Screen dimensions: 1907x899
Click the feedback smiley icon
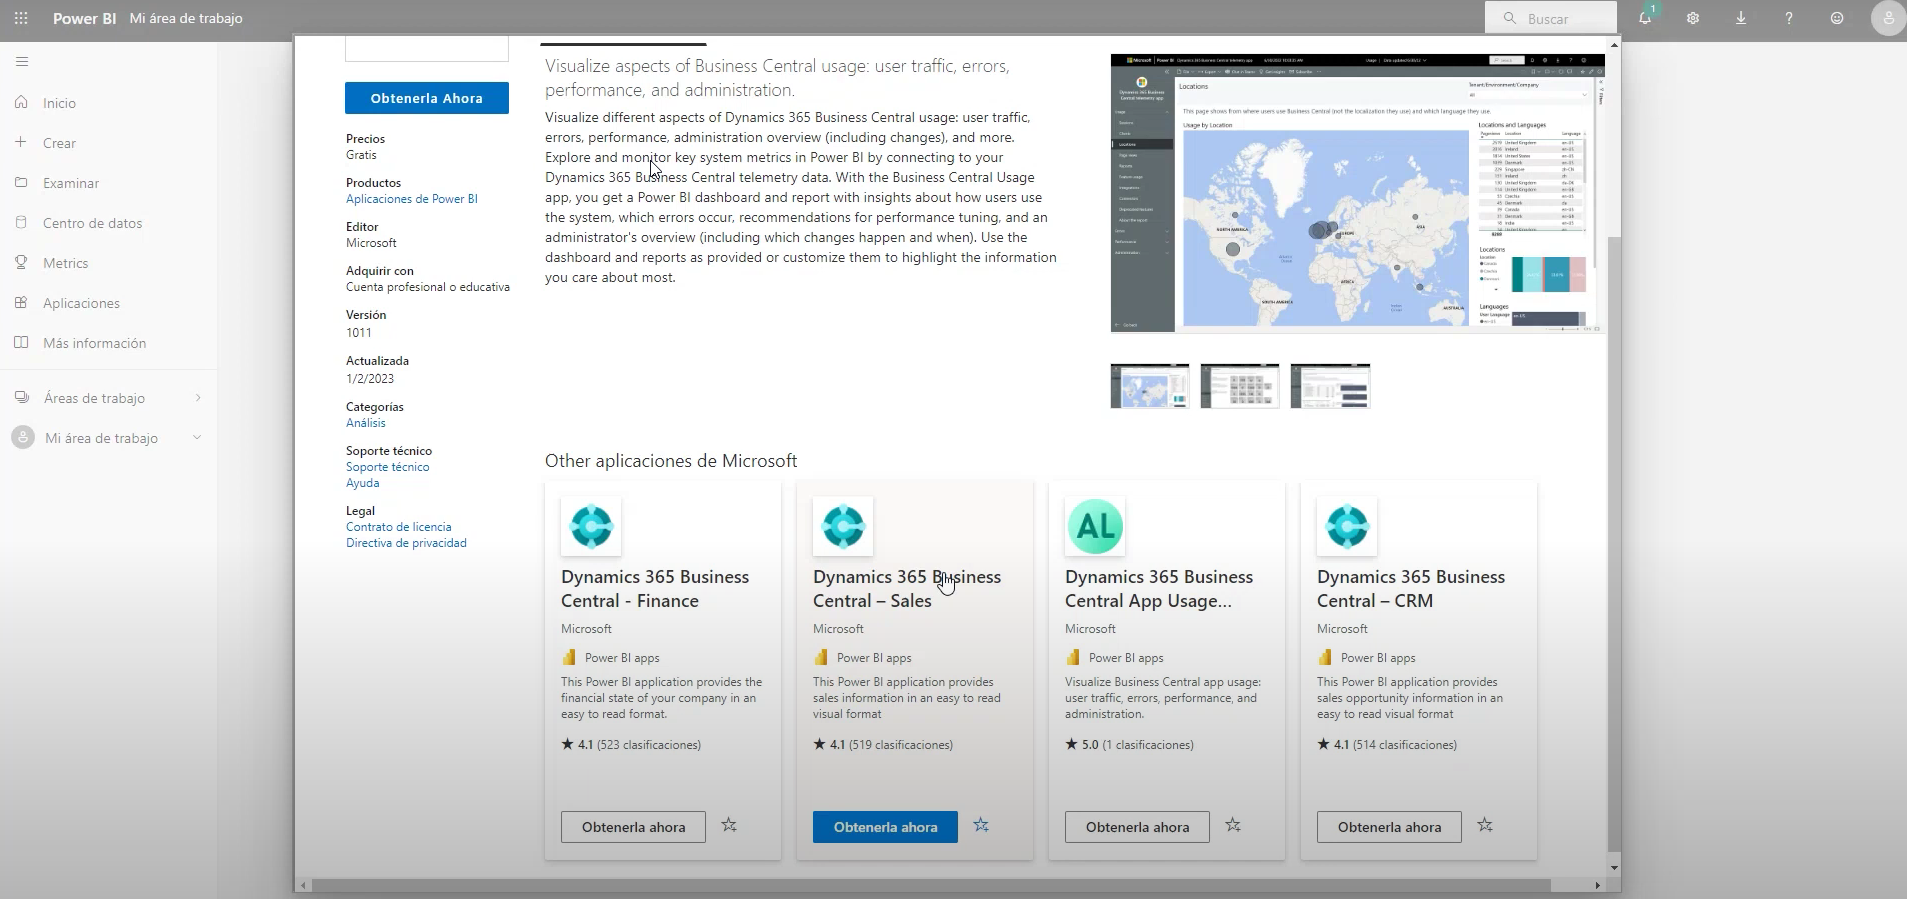(x=1837, y=18)
